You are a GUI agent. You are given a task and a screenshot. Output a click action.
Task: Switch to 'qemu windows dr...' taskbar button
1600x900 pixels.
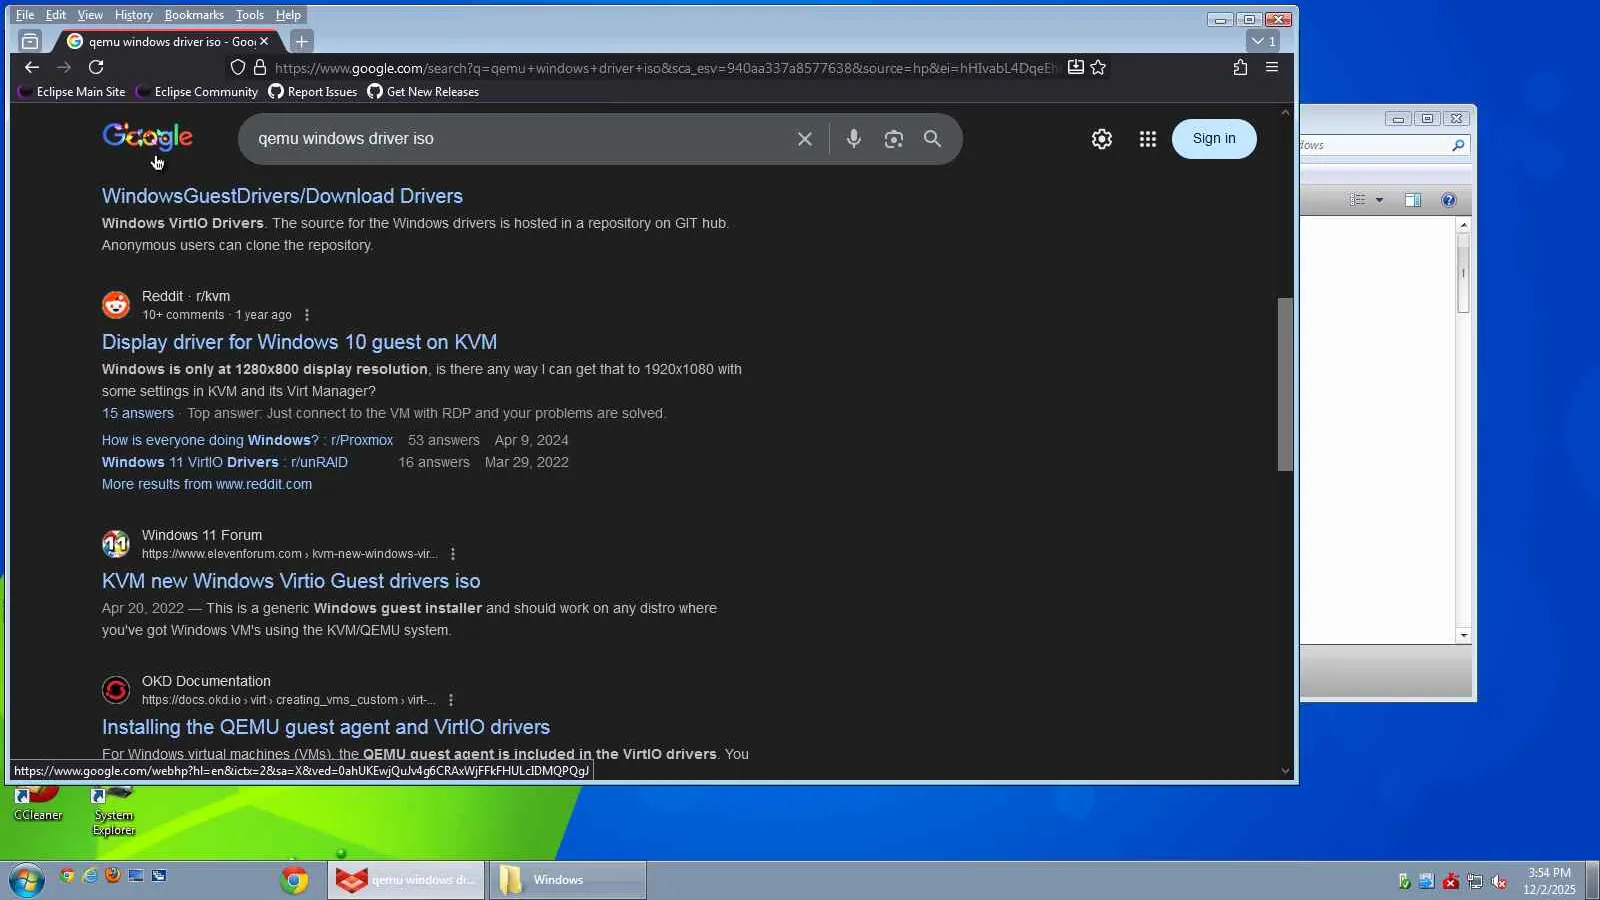406,880
